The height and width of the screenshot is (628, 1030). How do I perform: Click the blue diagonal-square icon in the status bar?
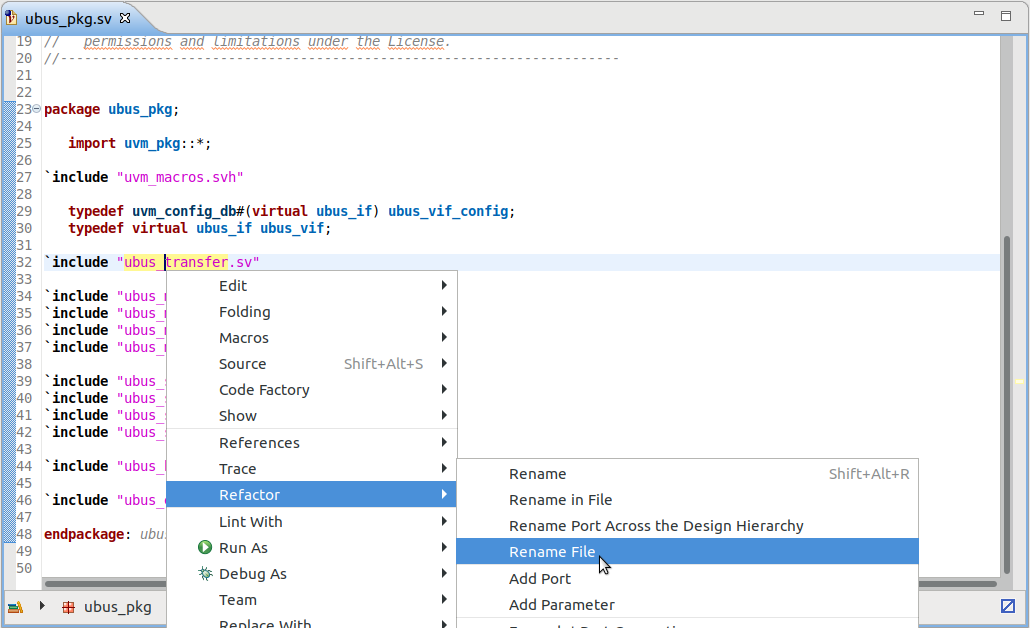click(1008, 606)
